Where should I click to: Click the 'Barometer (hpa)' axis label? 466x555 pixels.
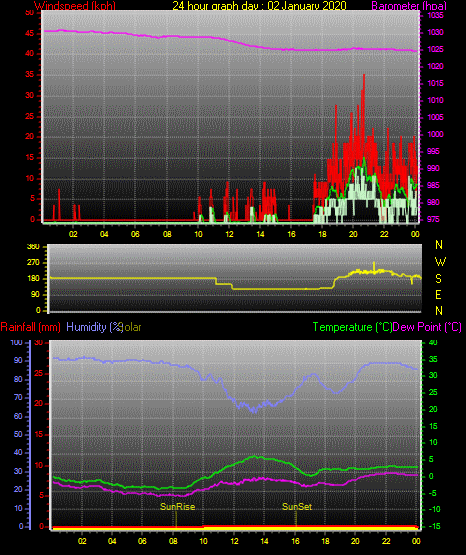[x=409, y=6]
